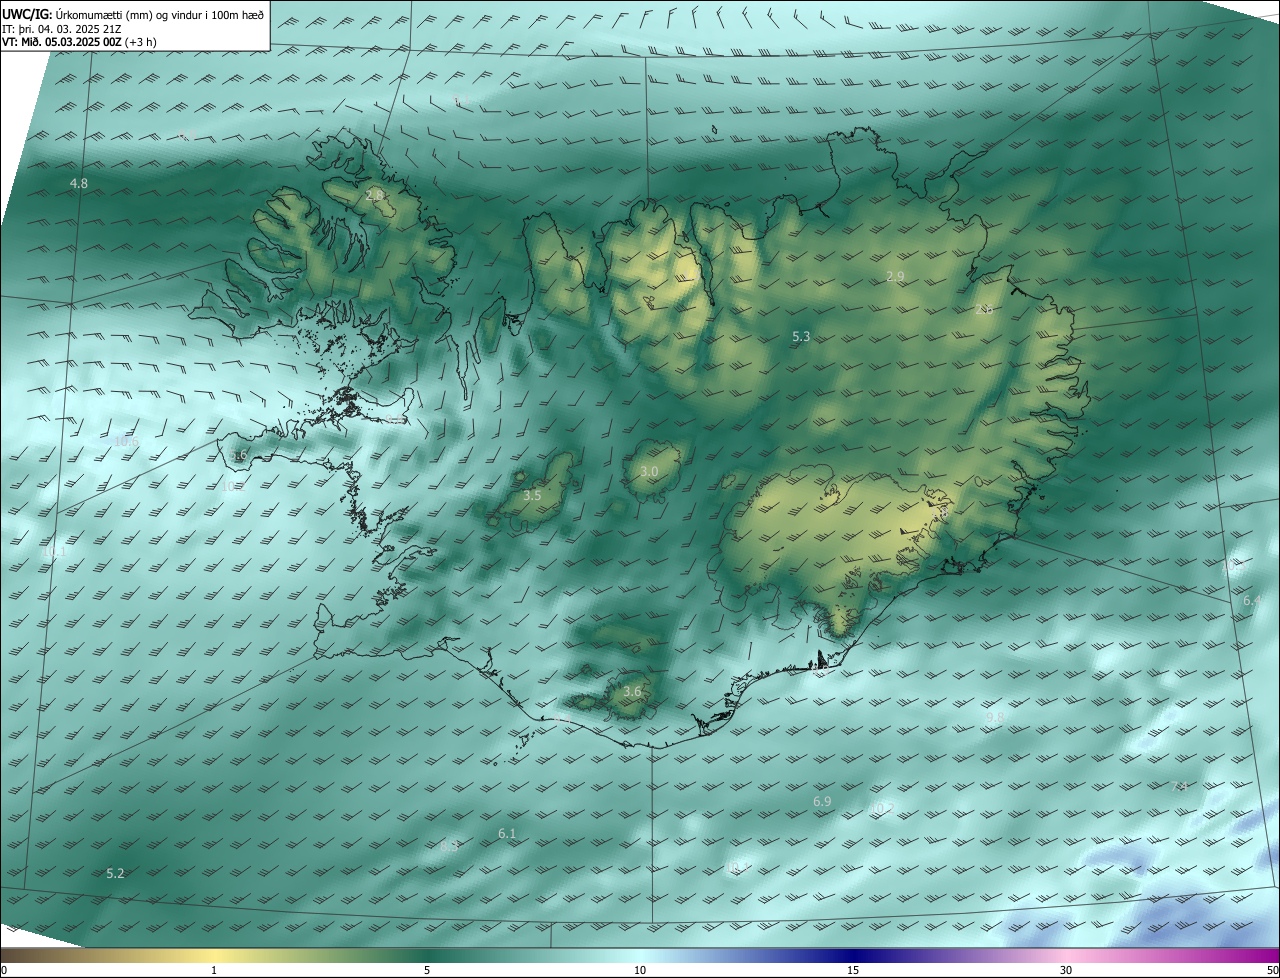Click the colorbar tick label 30

tap(1066, 970)
